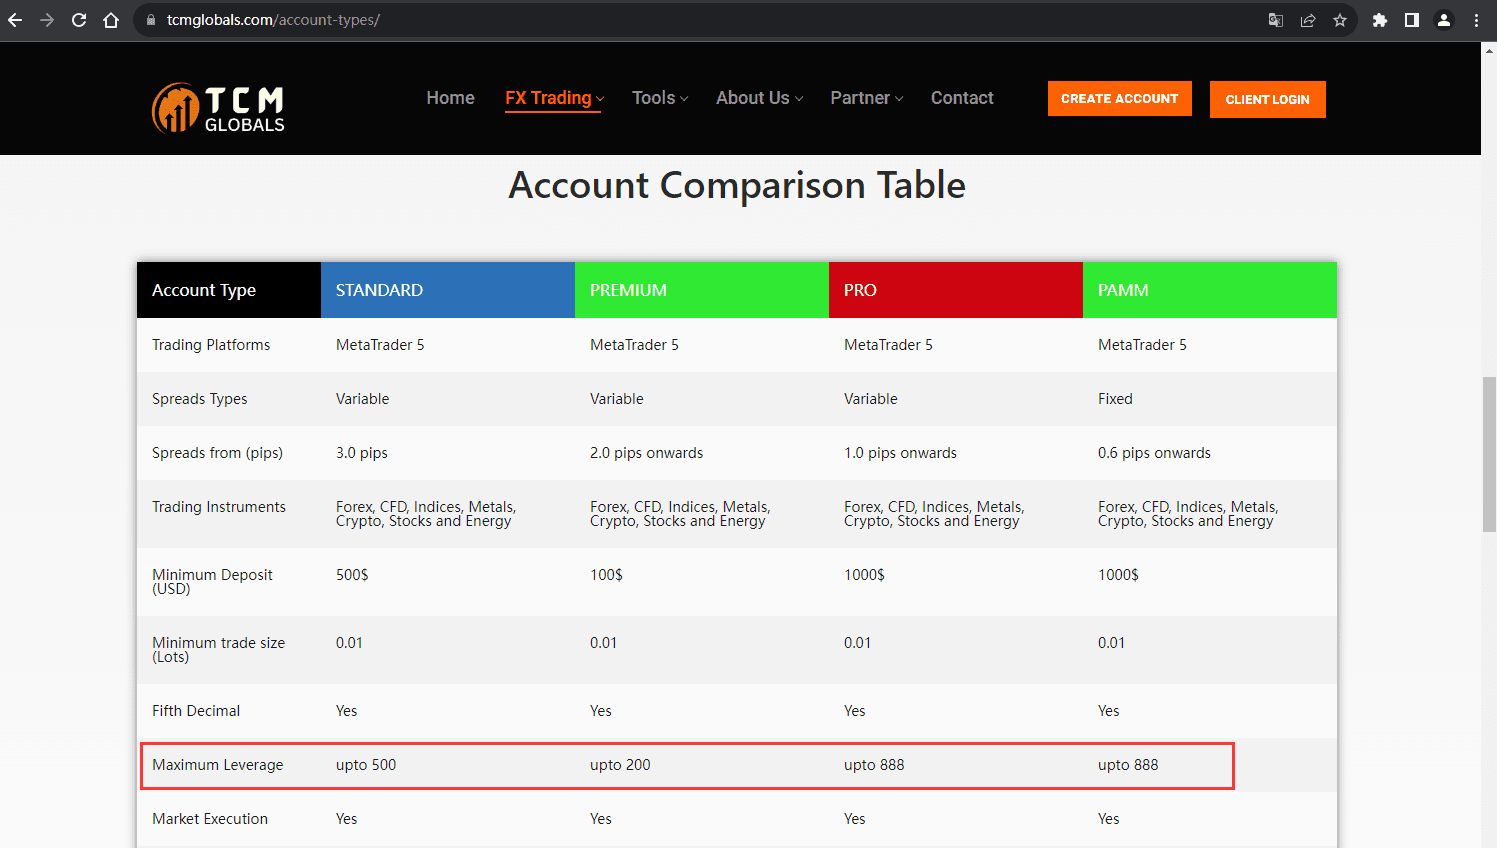Click the Fifth Decimal row label
Viewport: 1497px width, 848px height.
point(196,711)
